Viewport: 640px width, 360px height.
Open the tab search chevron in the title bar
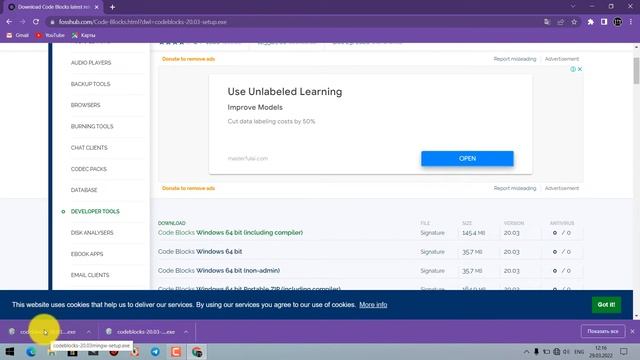coord(573,7)
